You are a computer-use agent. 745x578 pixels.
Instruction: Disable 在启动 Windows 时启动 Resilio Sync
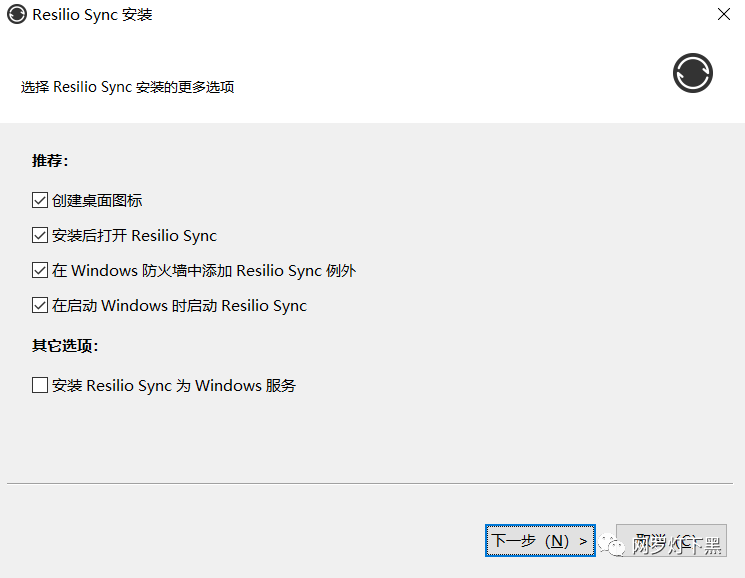click(x=40, y=305)
